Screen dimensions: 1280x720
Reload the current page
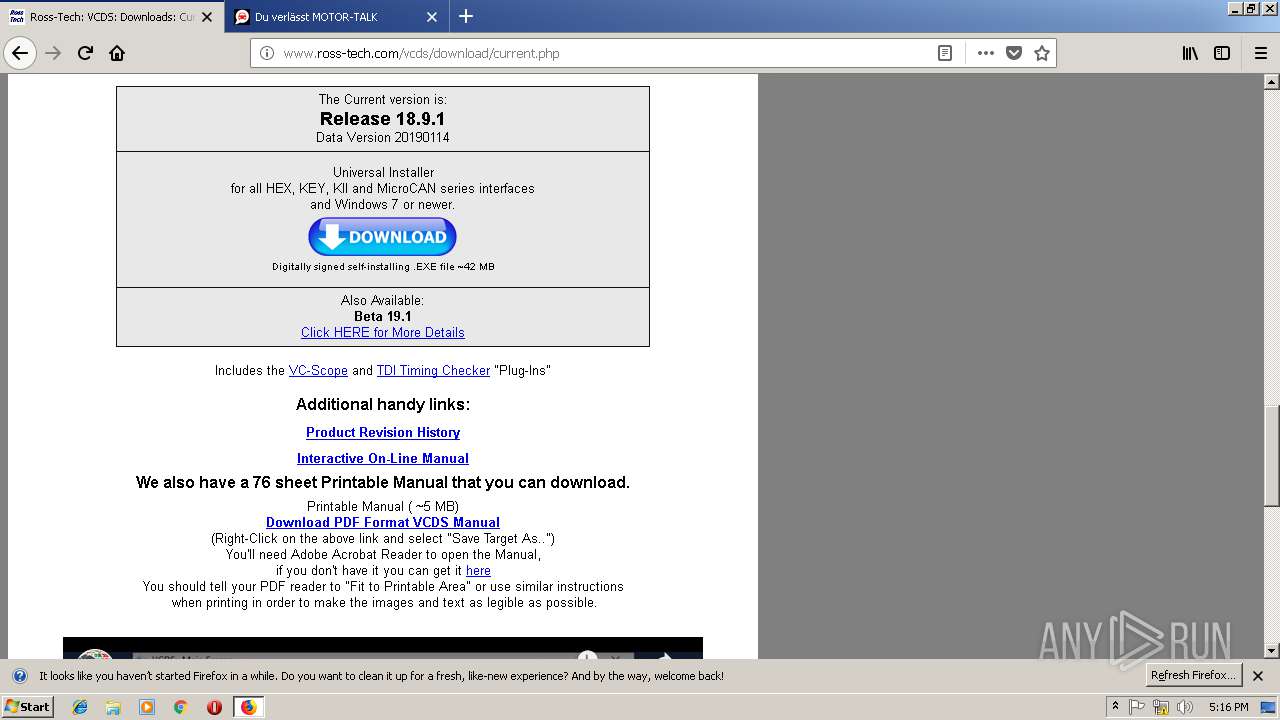85,53
